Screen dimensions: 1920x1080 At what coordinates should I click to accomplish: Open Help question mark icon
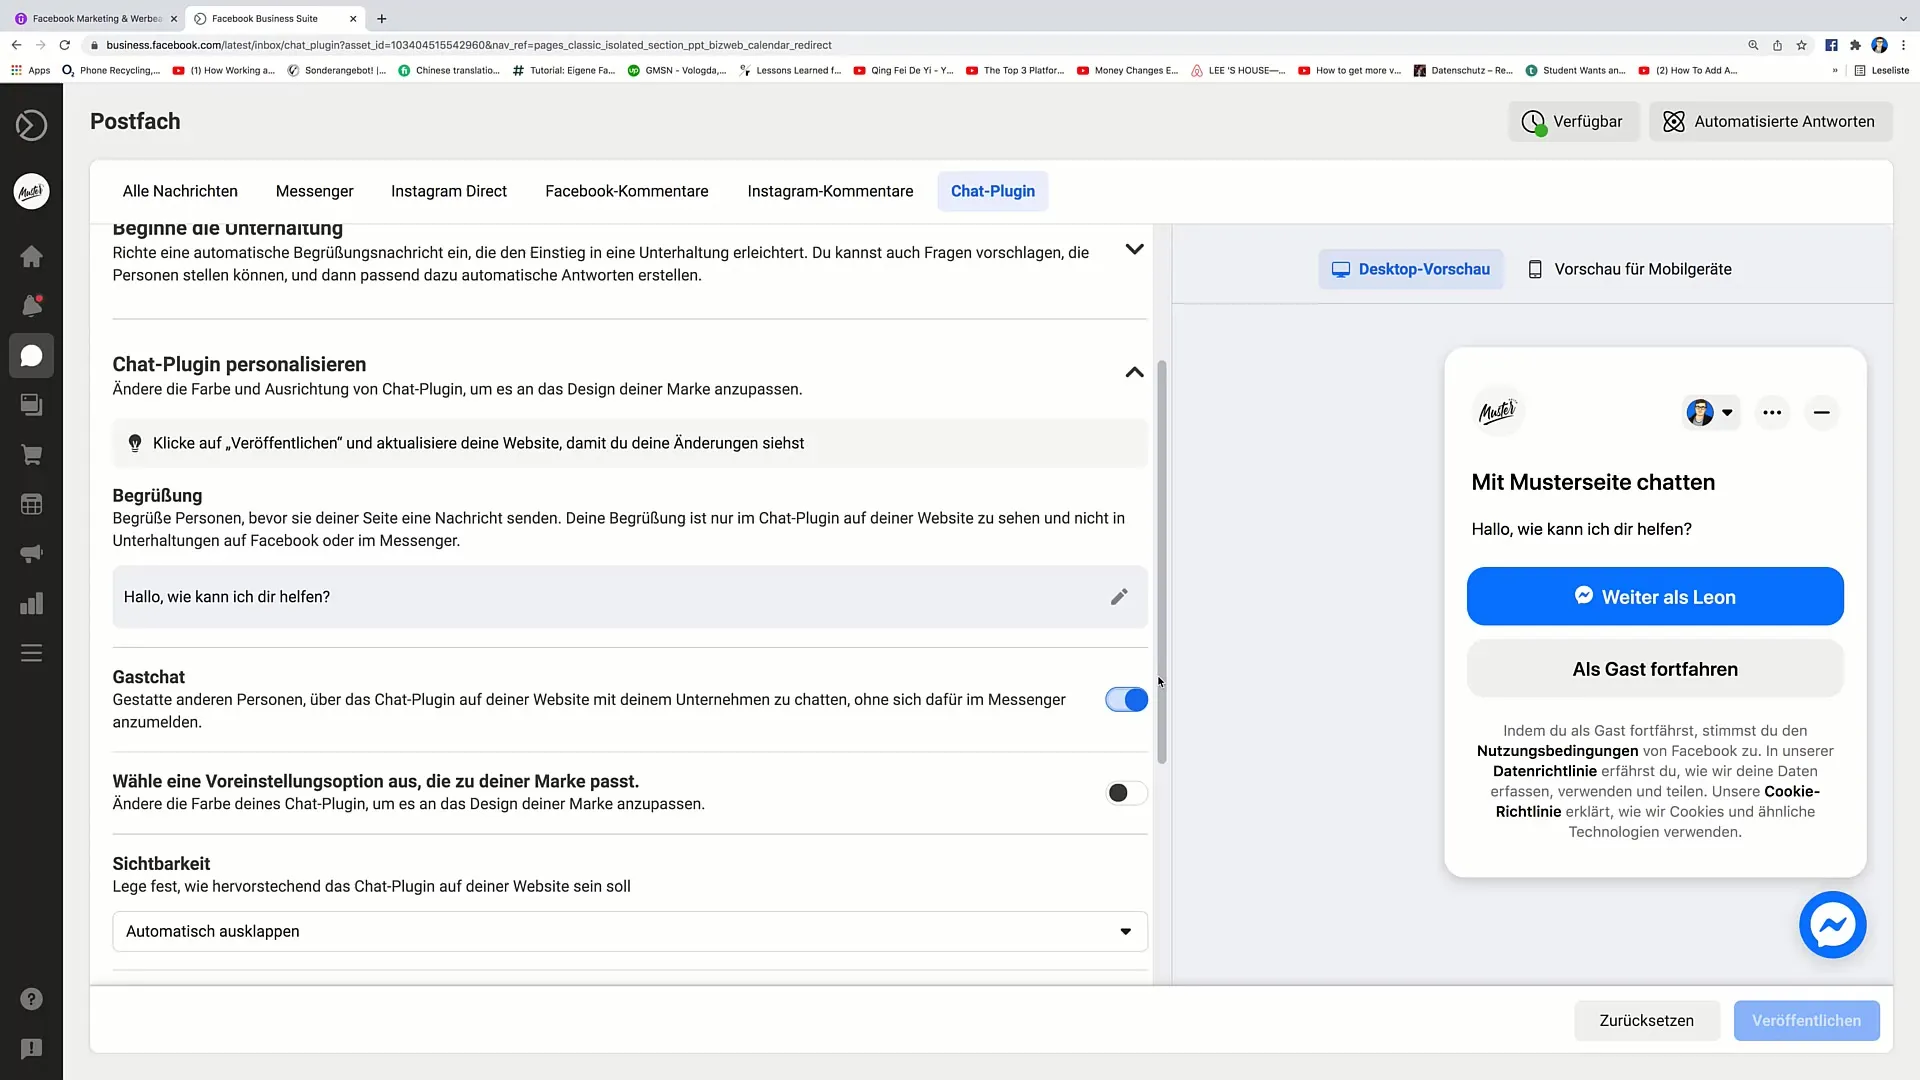[x=31, y=999]
